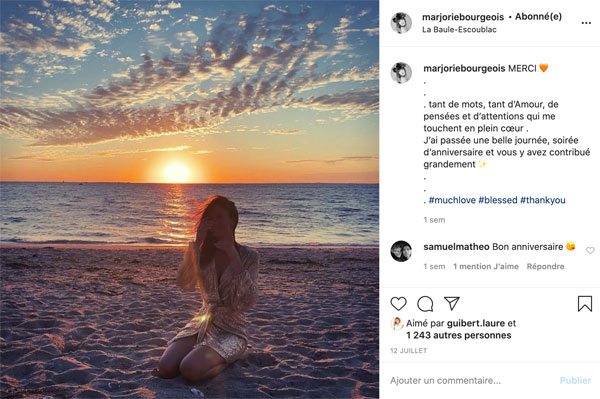600x399 pixels.
Task: Like the post with heart icon
Action: (x=398, y=304)
